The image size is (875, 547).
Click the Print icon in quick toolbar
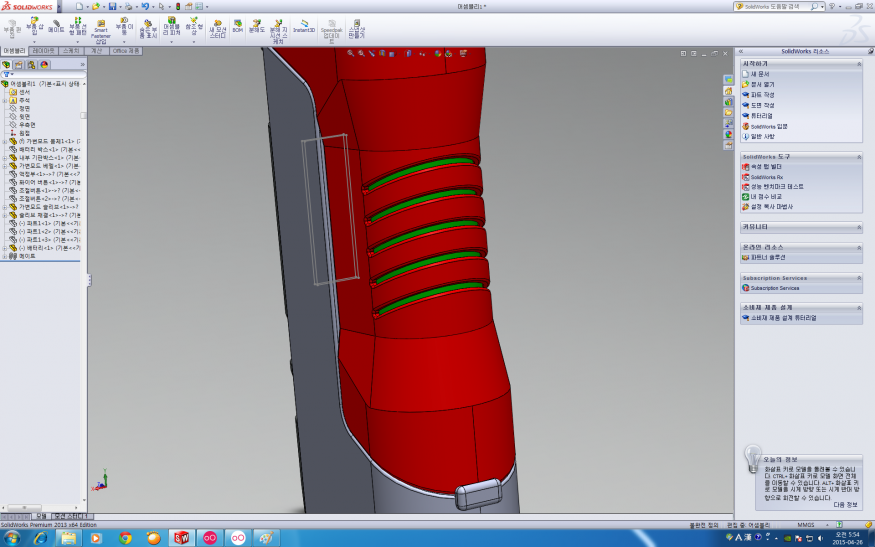pyautogui.click(x=128, y=6)
